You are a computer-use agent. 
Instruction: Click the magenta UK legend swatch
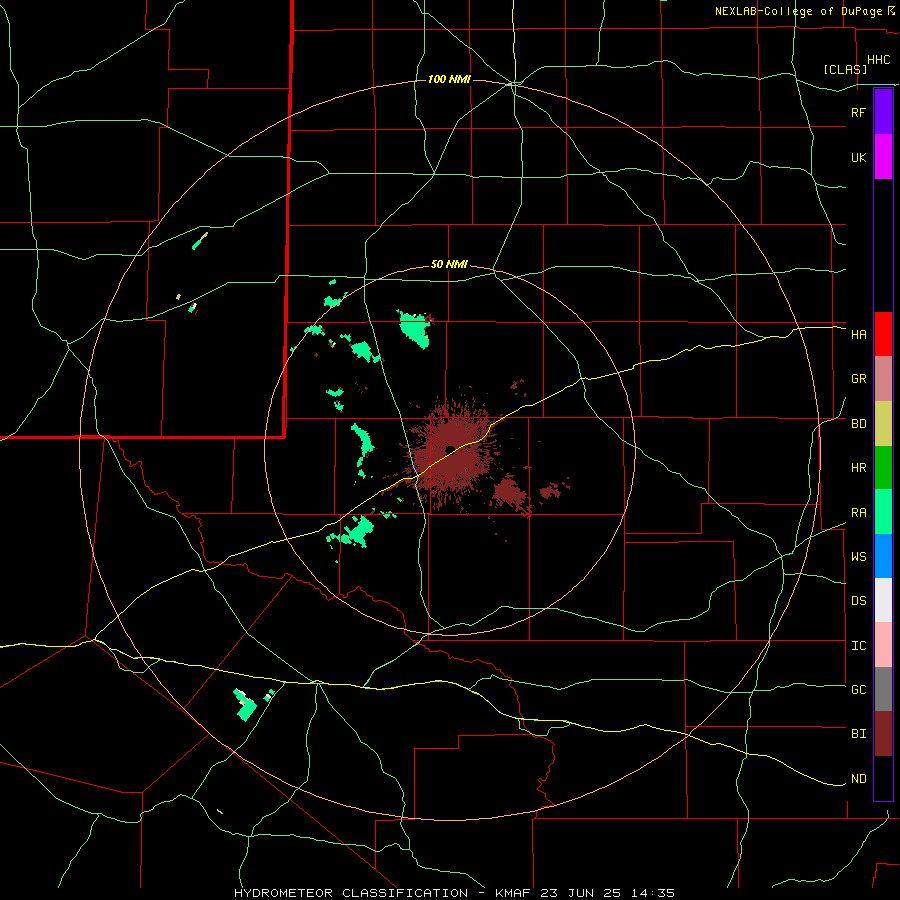click(x=883, y=157)
